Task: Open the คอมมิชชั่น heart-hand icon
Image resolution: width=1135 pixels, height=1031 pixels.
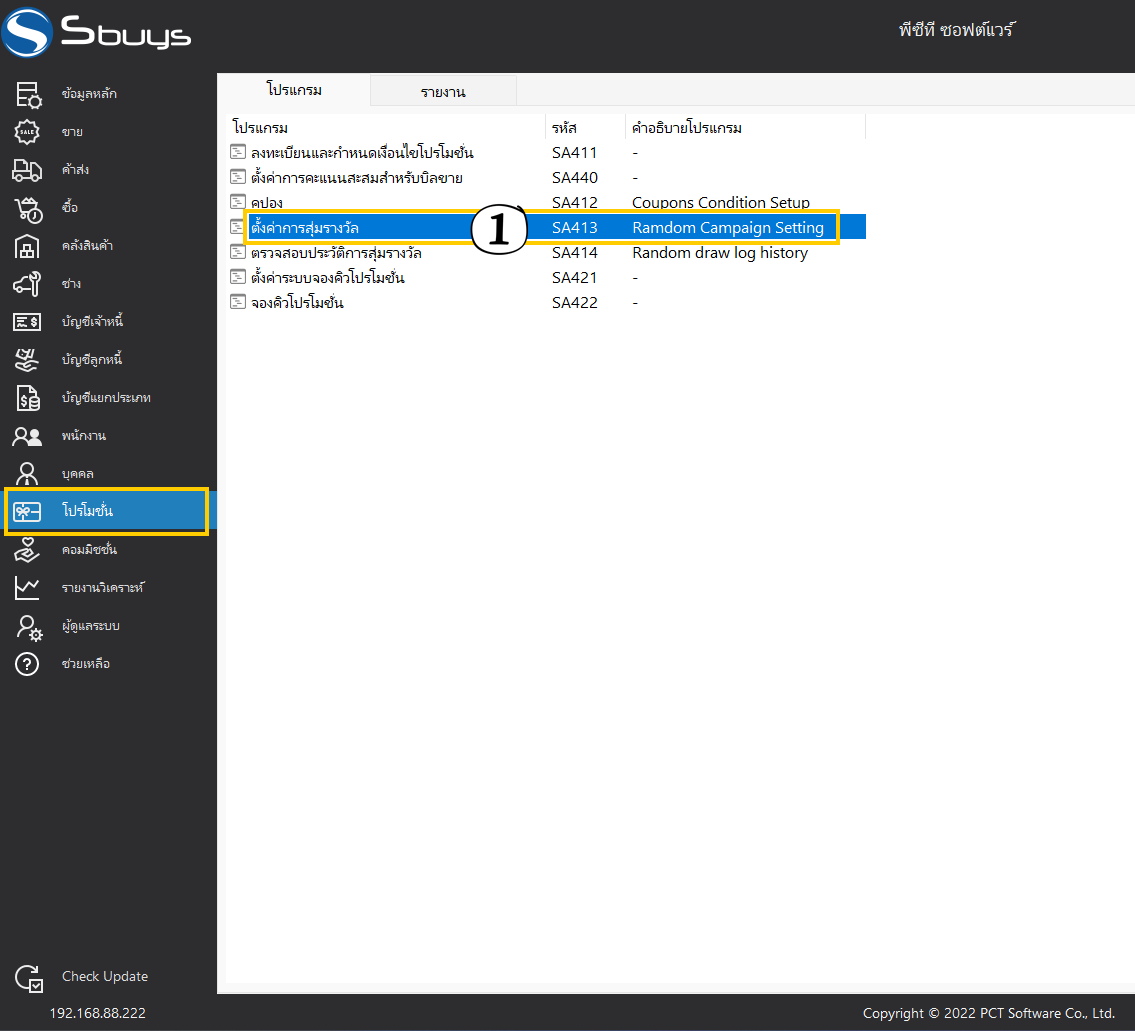Action: [x=27, y=550]
